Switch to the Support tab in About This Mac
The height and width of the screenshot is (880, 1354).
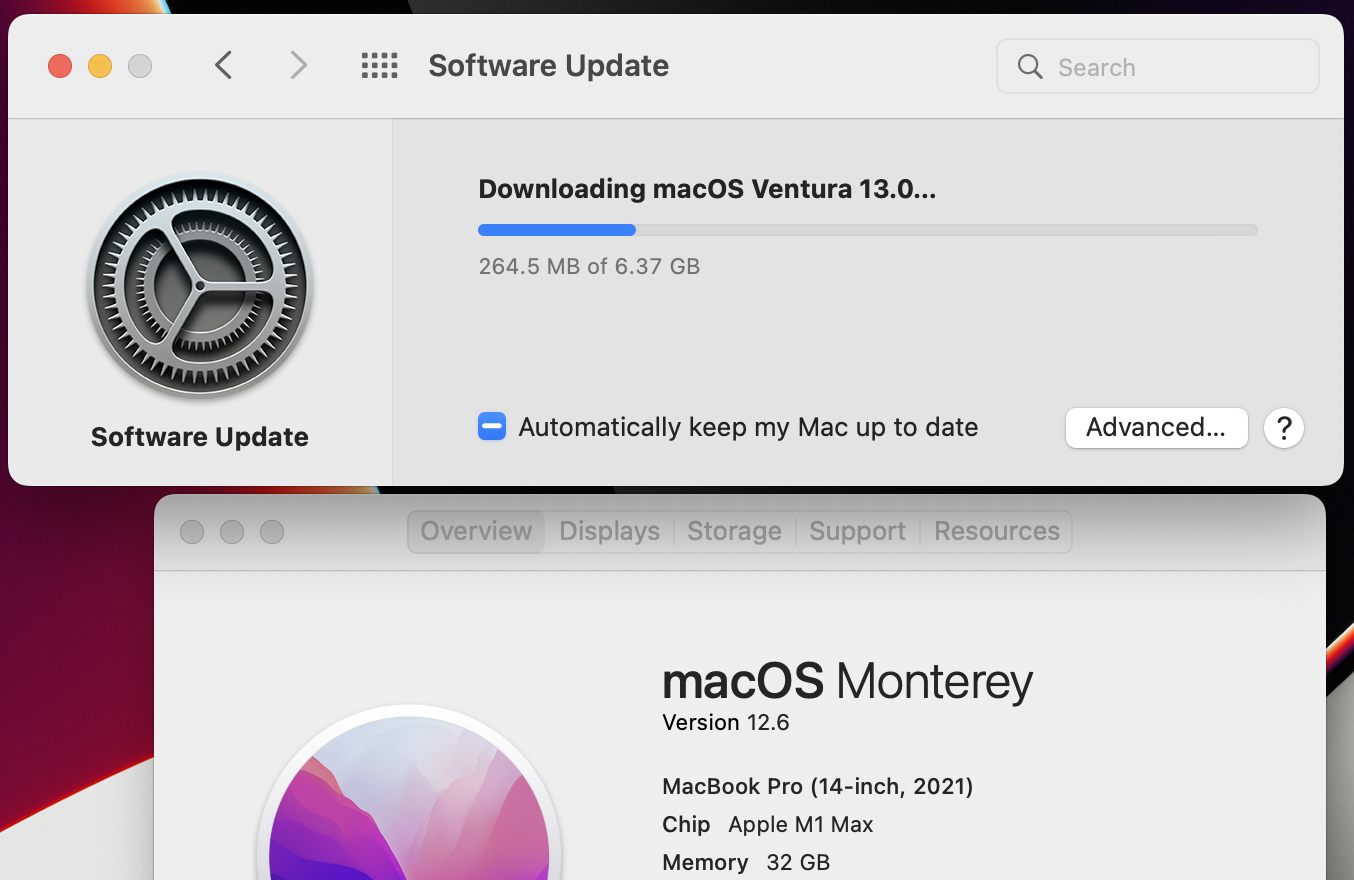pyautogui.click(x=858, y=531)
